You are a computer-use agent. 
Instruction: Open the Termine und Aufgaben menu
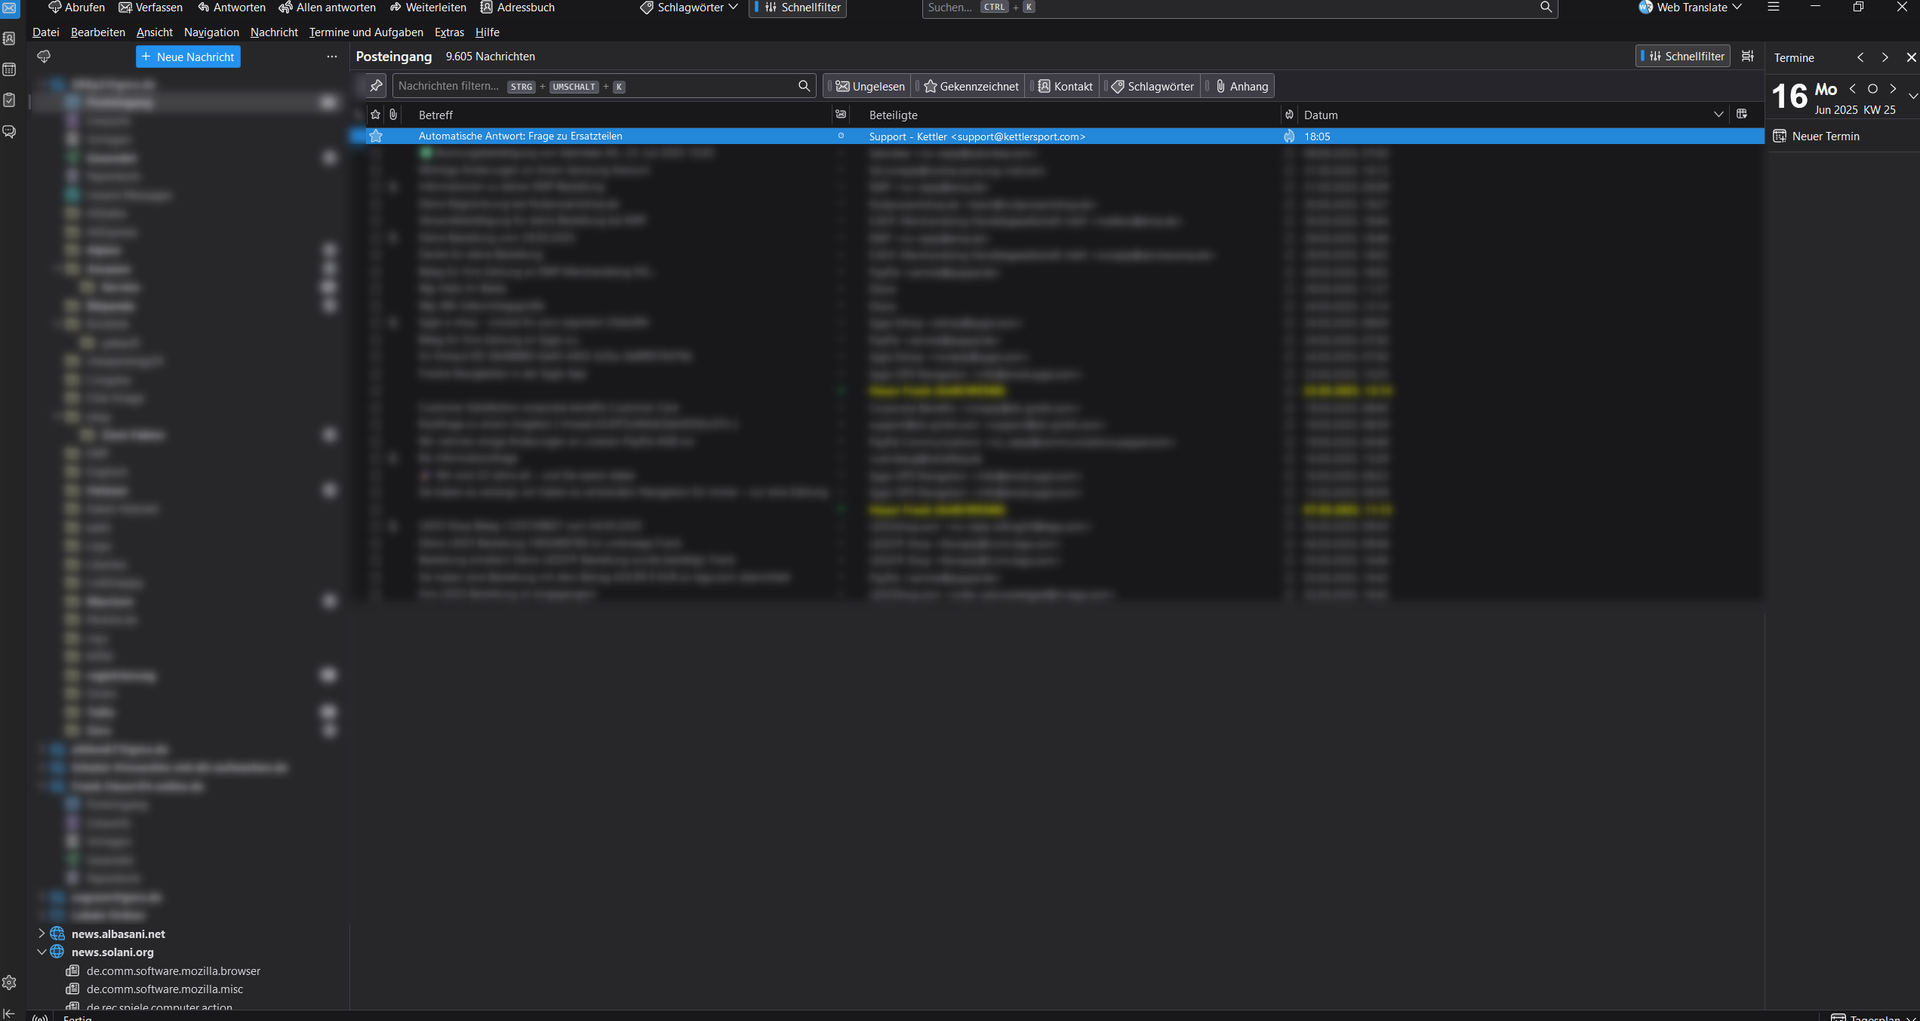click(x=366, y=32)
